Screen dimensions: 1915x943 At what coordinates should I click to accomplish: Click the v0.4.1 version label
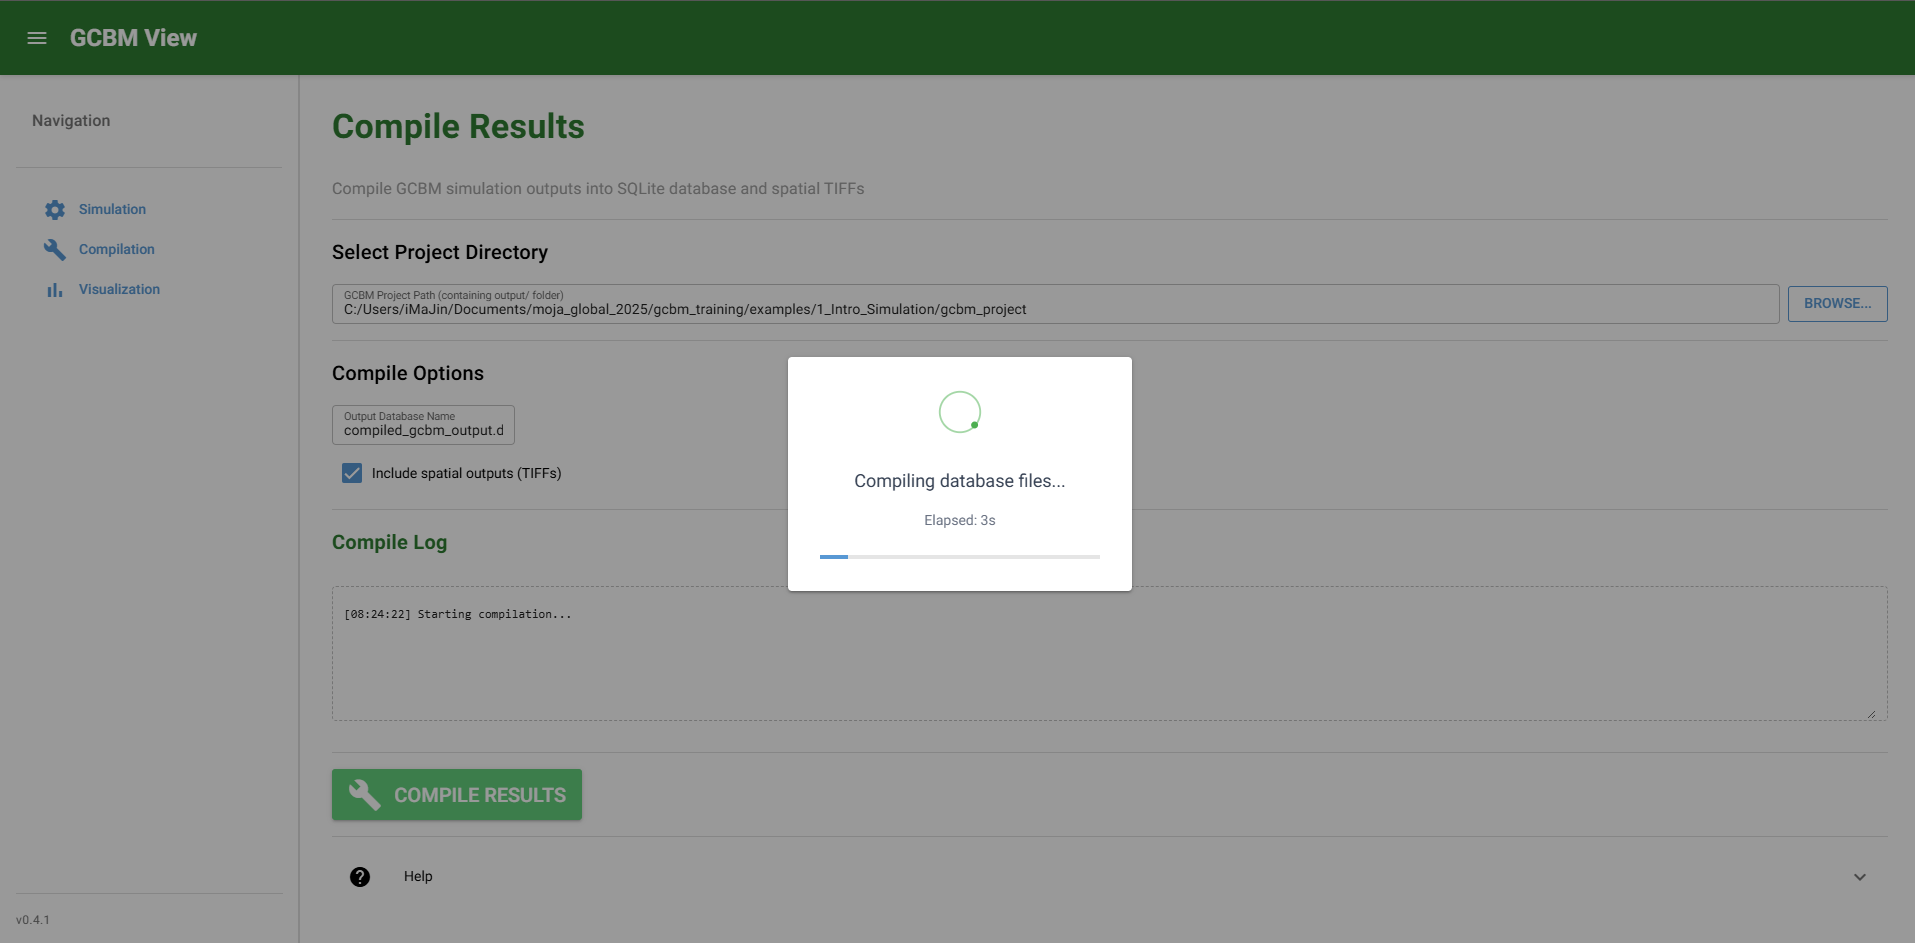[x=33, y=920]
